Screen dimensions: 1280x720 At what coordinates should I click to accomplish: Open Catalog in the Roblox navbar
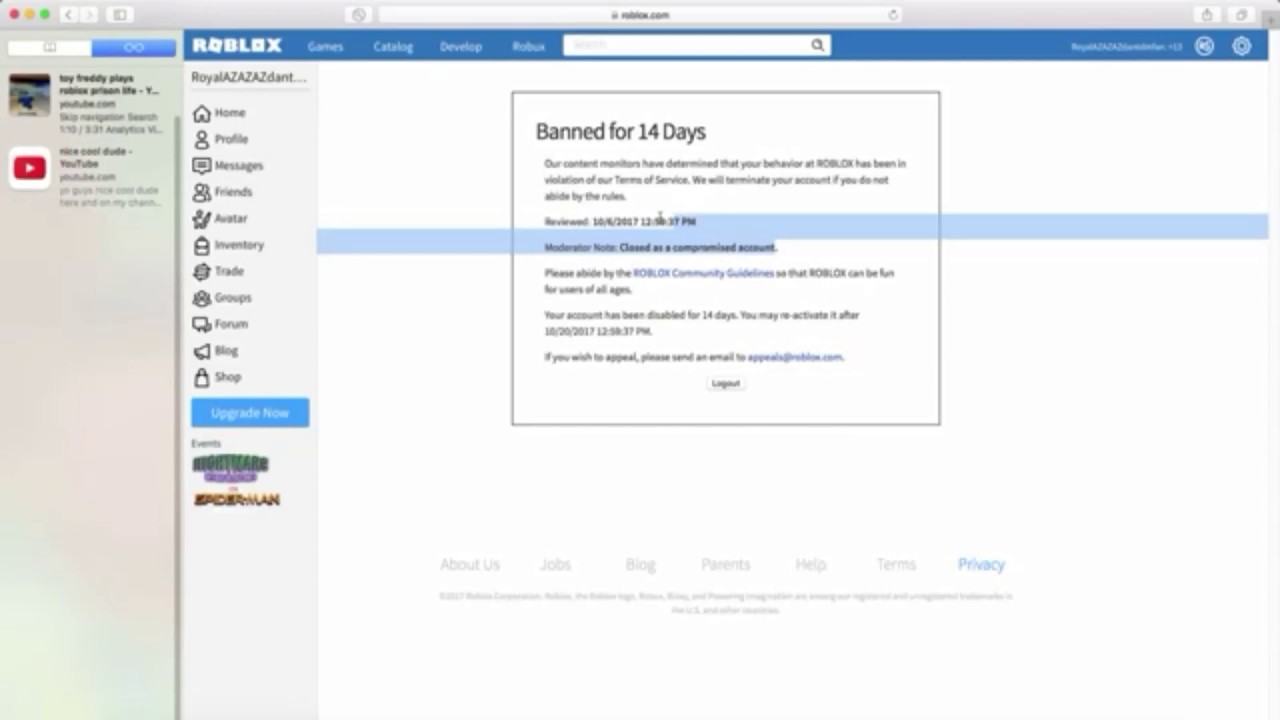393,46
